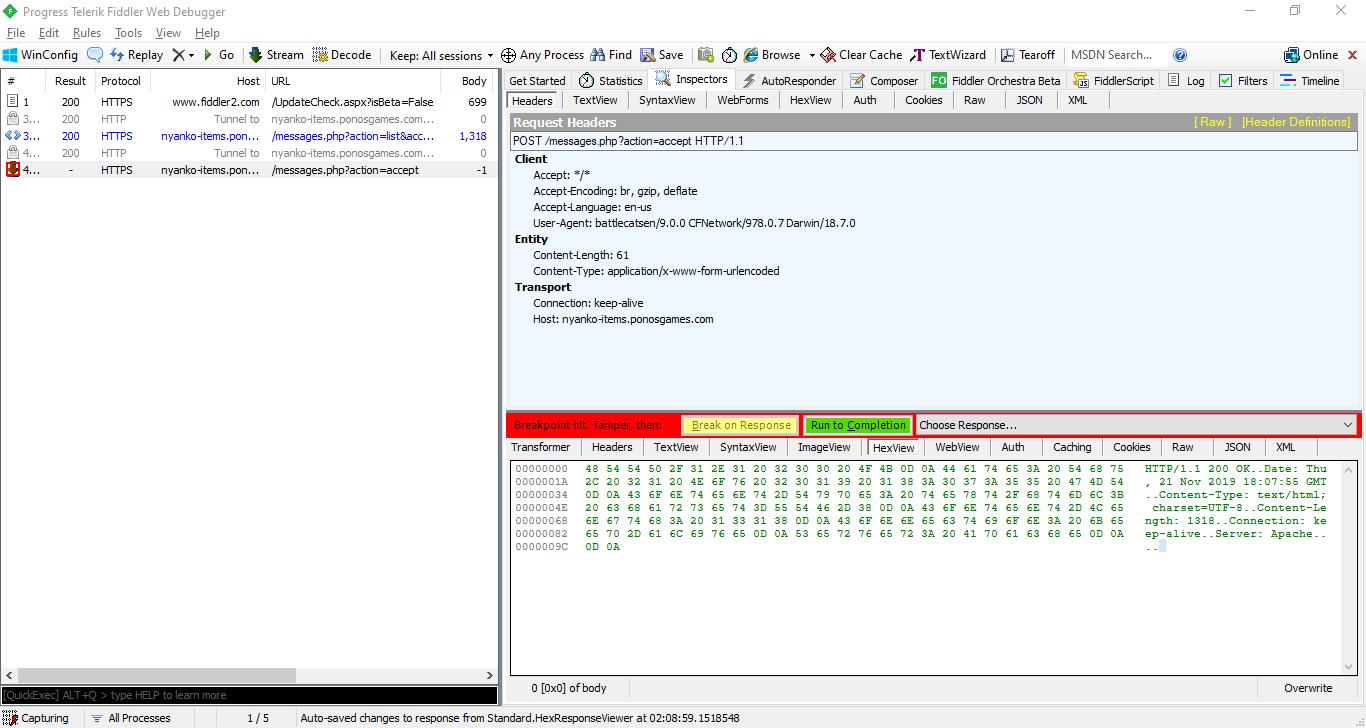Click the Remove sessions X icon
The image size is (1366, 728).
pos(178,55)
